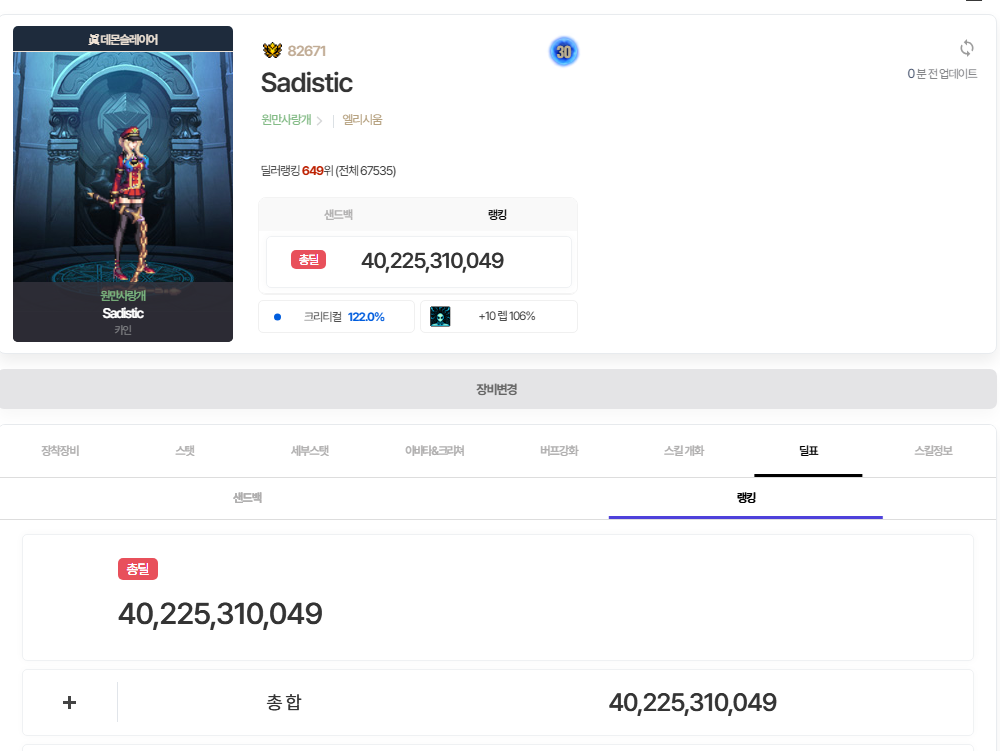Click the blue dot beside 크리티컬

[277, 317]
